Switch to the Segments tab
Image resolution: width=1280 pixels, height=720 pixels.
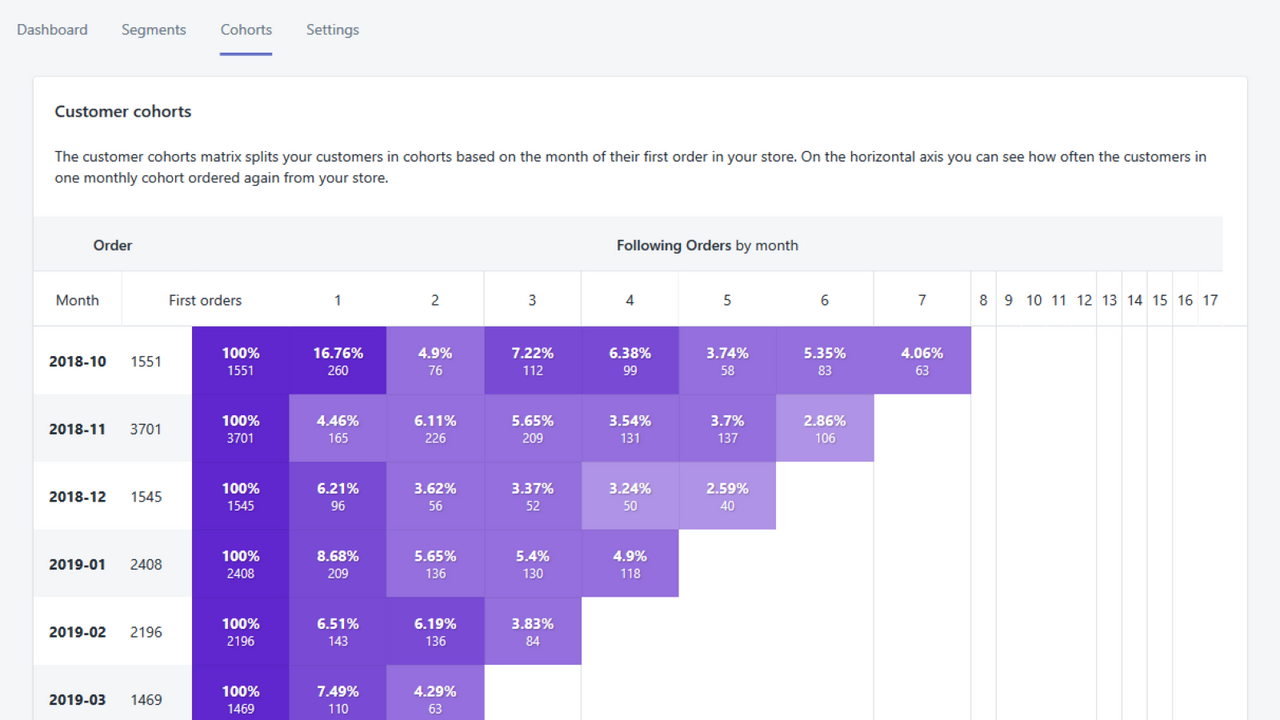point(153,30)
